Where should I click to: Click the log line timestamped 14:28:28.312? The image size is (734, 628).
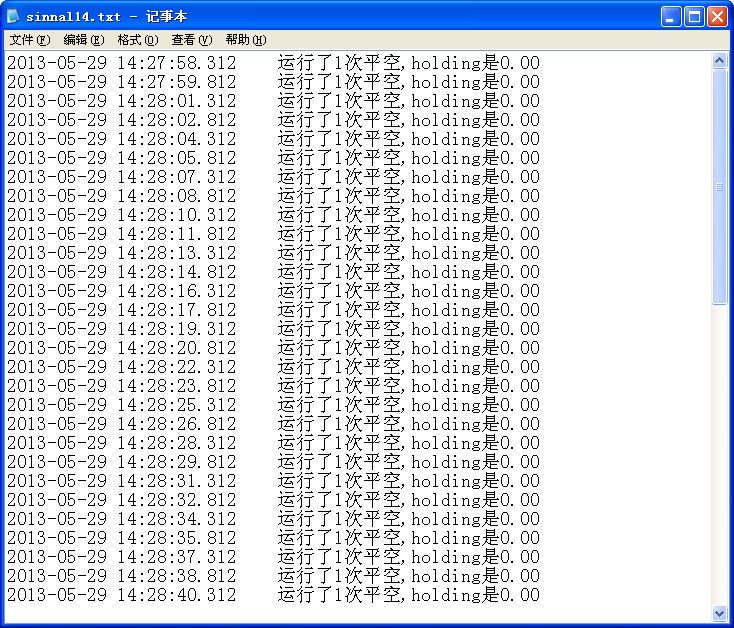pos(273,443)
